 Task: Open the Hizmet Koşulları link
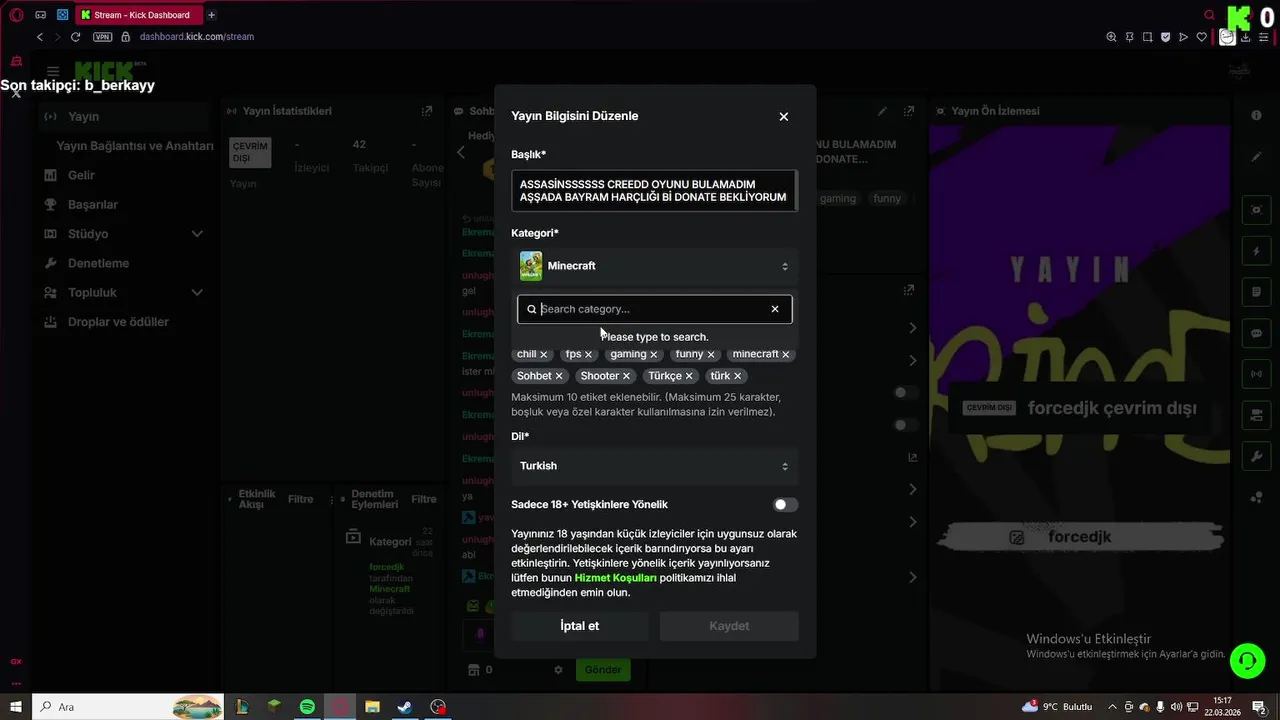tap(615, 578)
